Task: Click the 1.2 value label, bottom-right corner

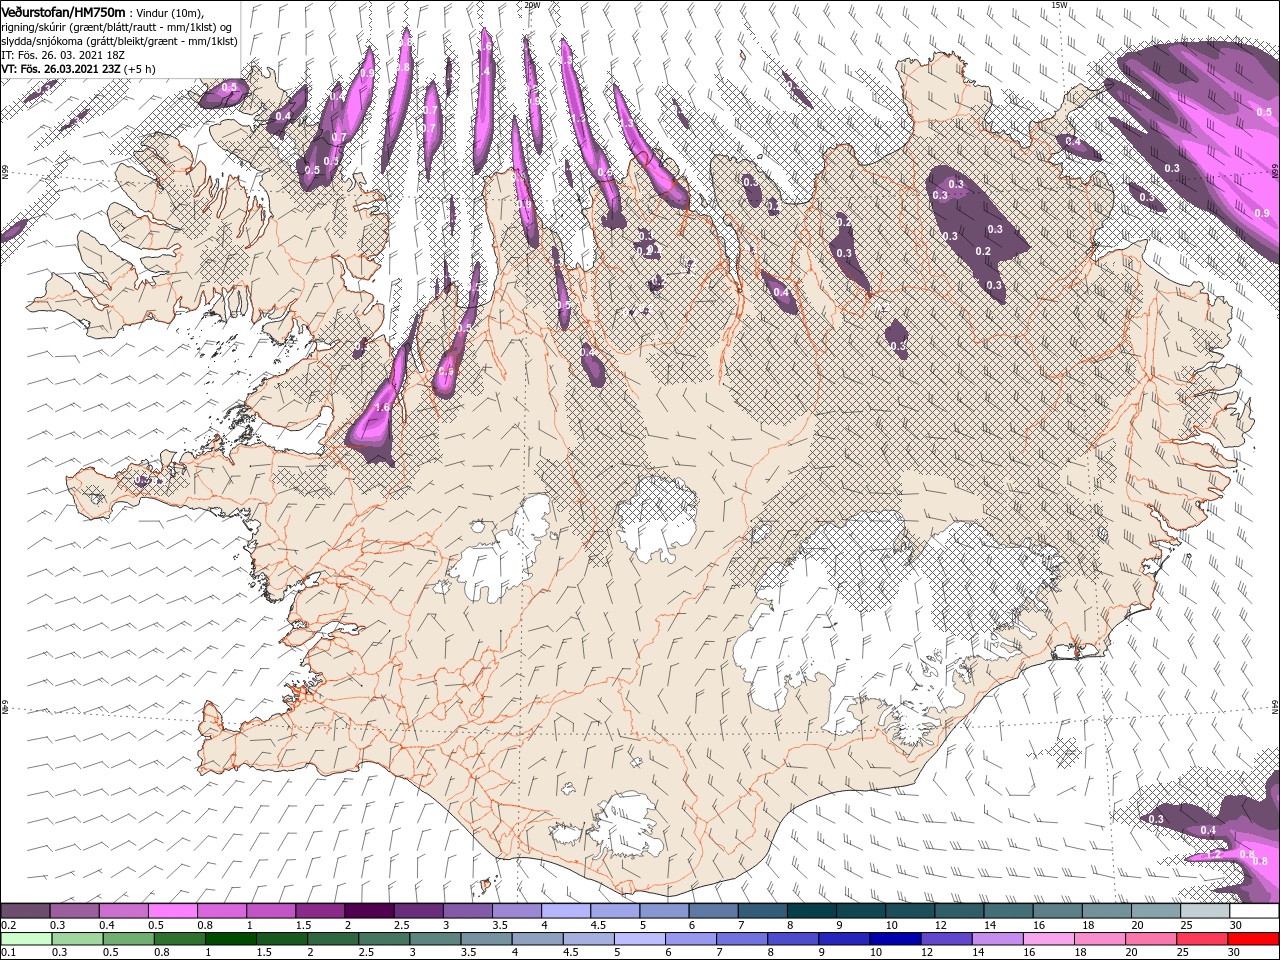Action: 1214,855
